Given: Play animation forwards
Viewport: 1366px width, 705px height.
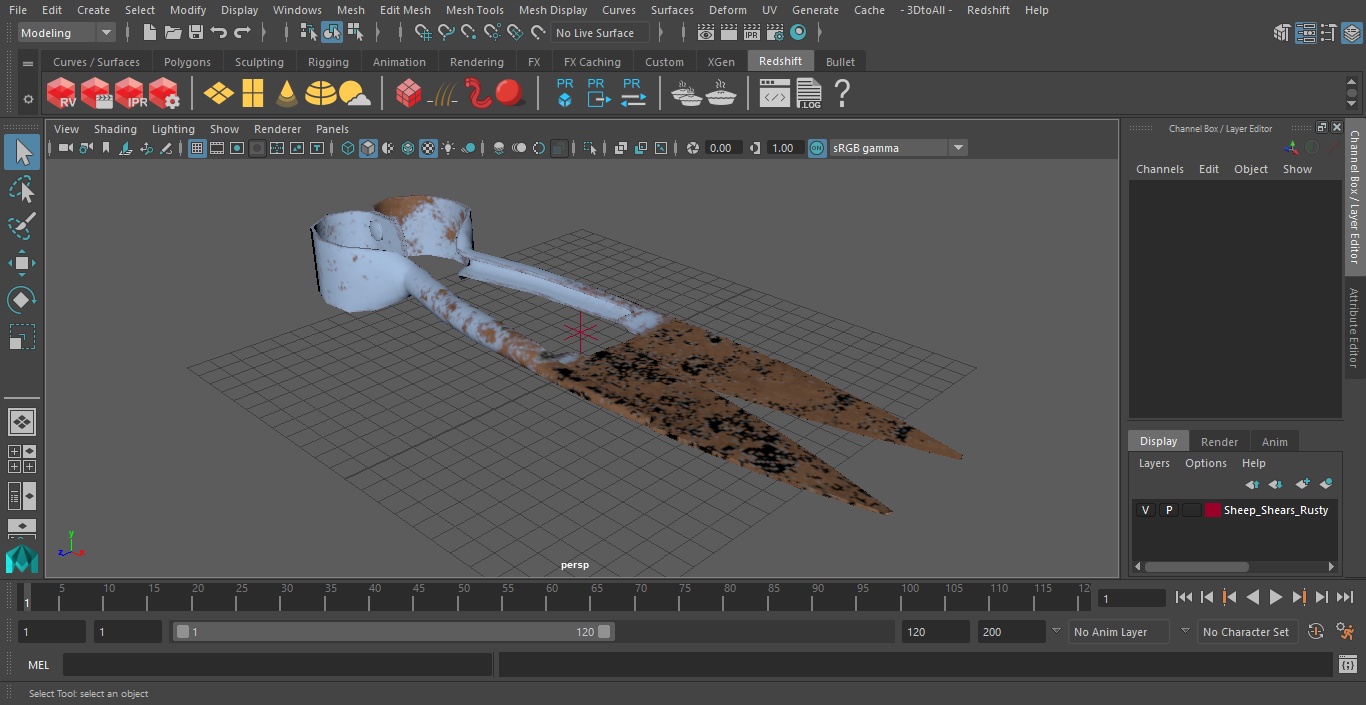Looking at the screenshot, I should pyautogui.click(x=1275, y=597).
